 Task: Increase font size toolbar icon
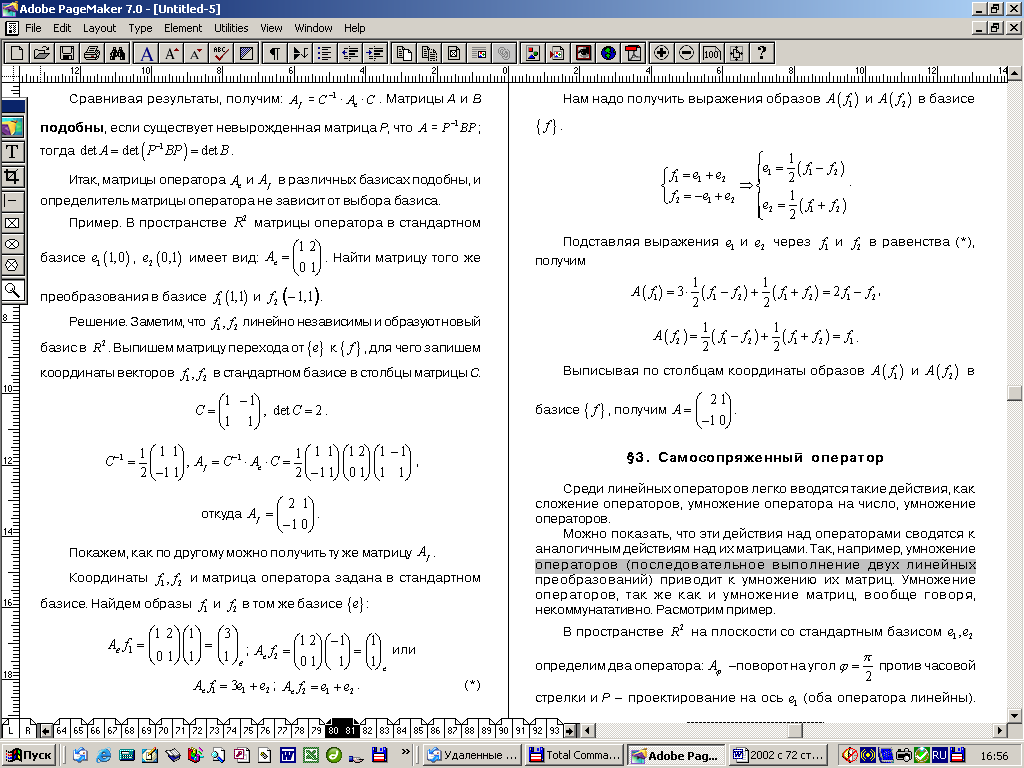(171, 53)
